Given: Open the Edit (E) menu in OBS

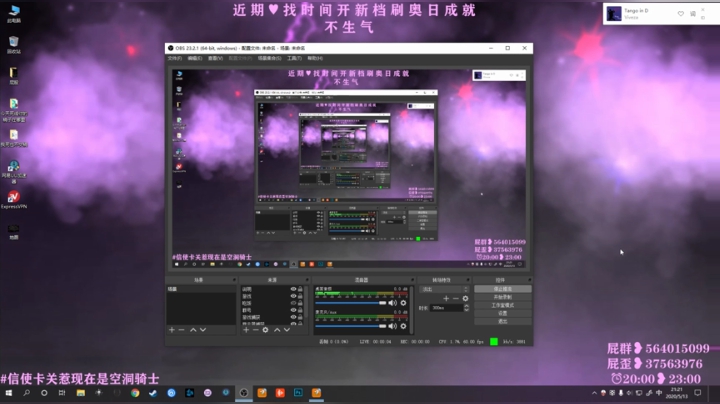Looking at the screenshot, I should (x=195, y=58).
